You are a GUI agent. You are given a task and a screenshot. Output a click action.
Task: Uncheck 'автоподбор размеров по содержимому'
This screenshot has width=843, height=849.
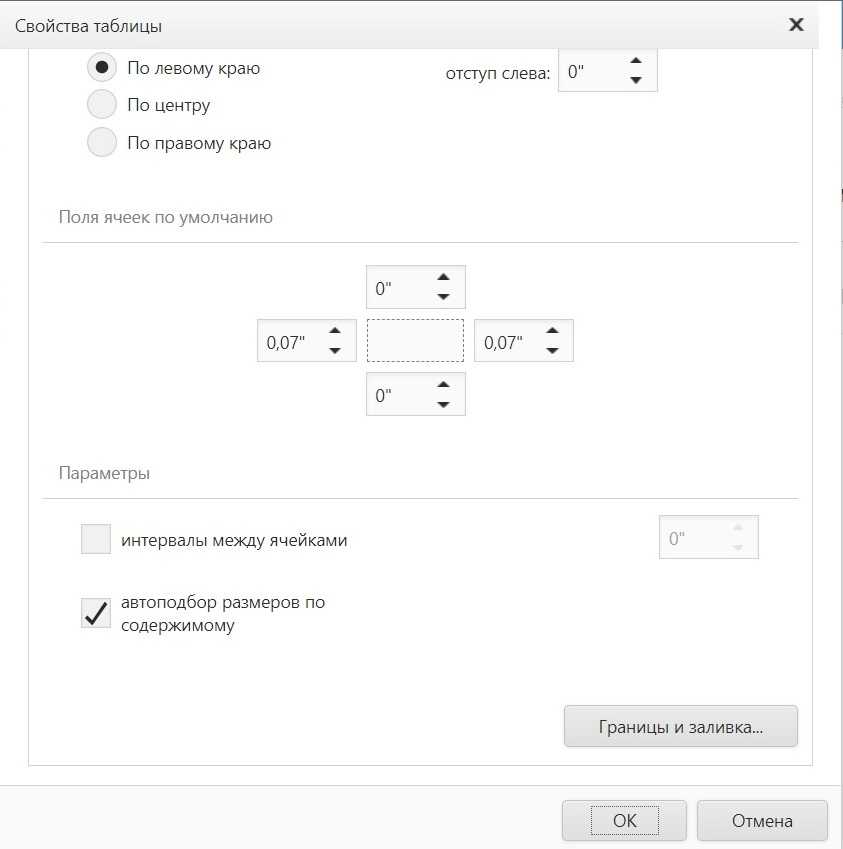[x=96, y=614]
